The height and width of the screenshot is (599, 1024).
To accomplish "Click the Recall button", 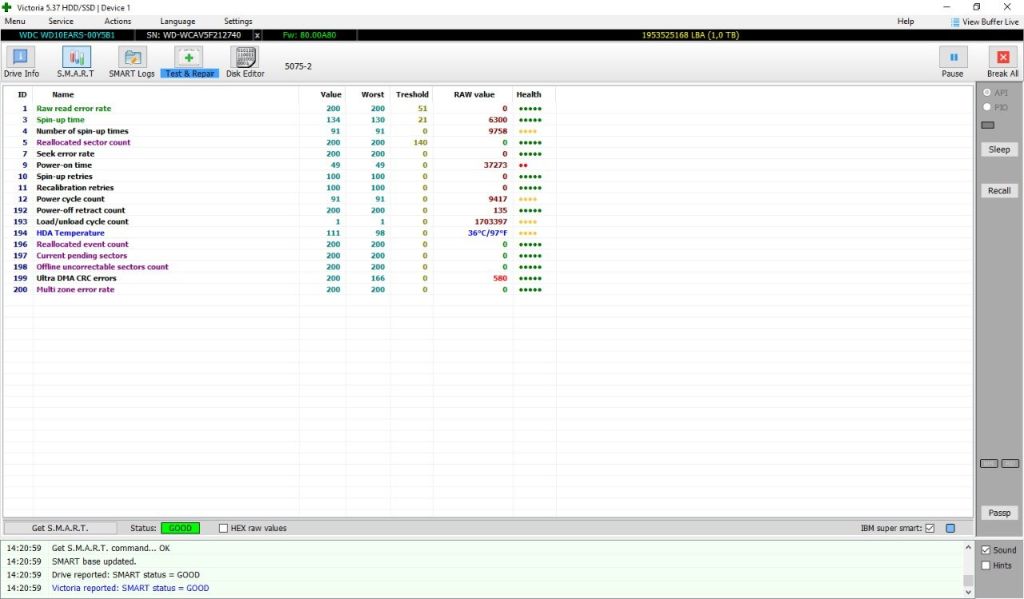I will click(x=999, y=191).
